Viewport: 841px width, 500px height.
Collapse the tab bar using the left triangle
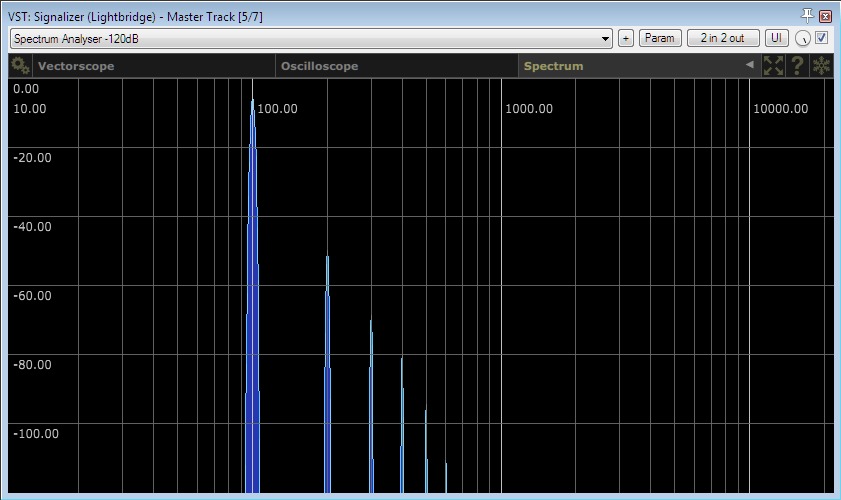point(749,66)
